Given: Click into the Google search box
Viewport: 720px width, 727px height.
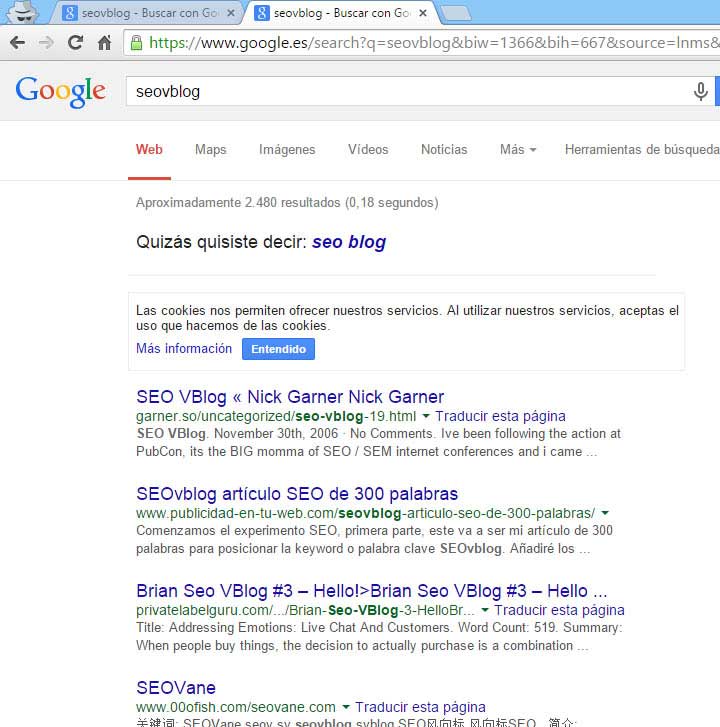Looking at the screenshot, I should pos(400,92).
